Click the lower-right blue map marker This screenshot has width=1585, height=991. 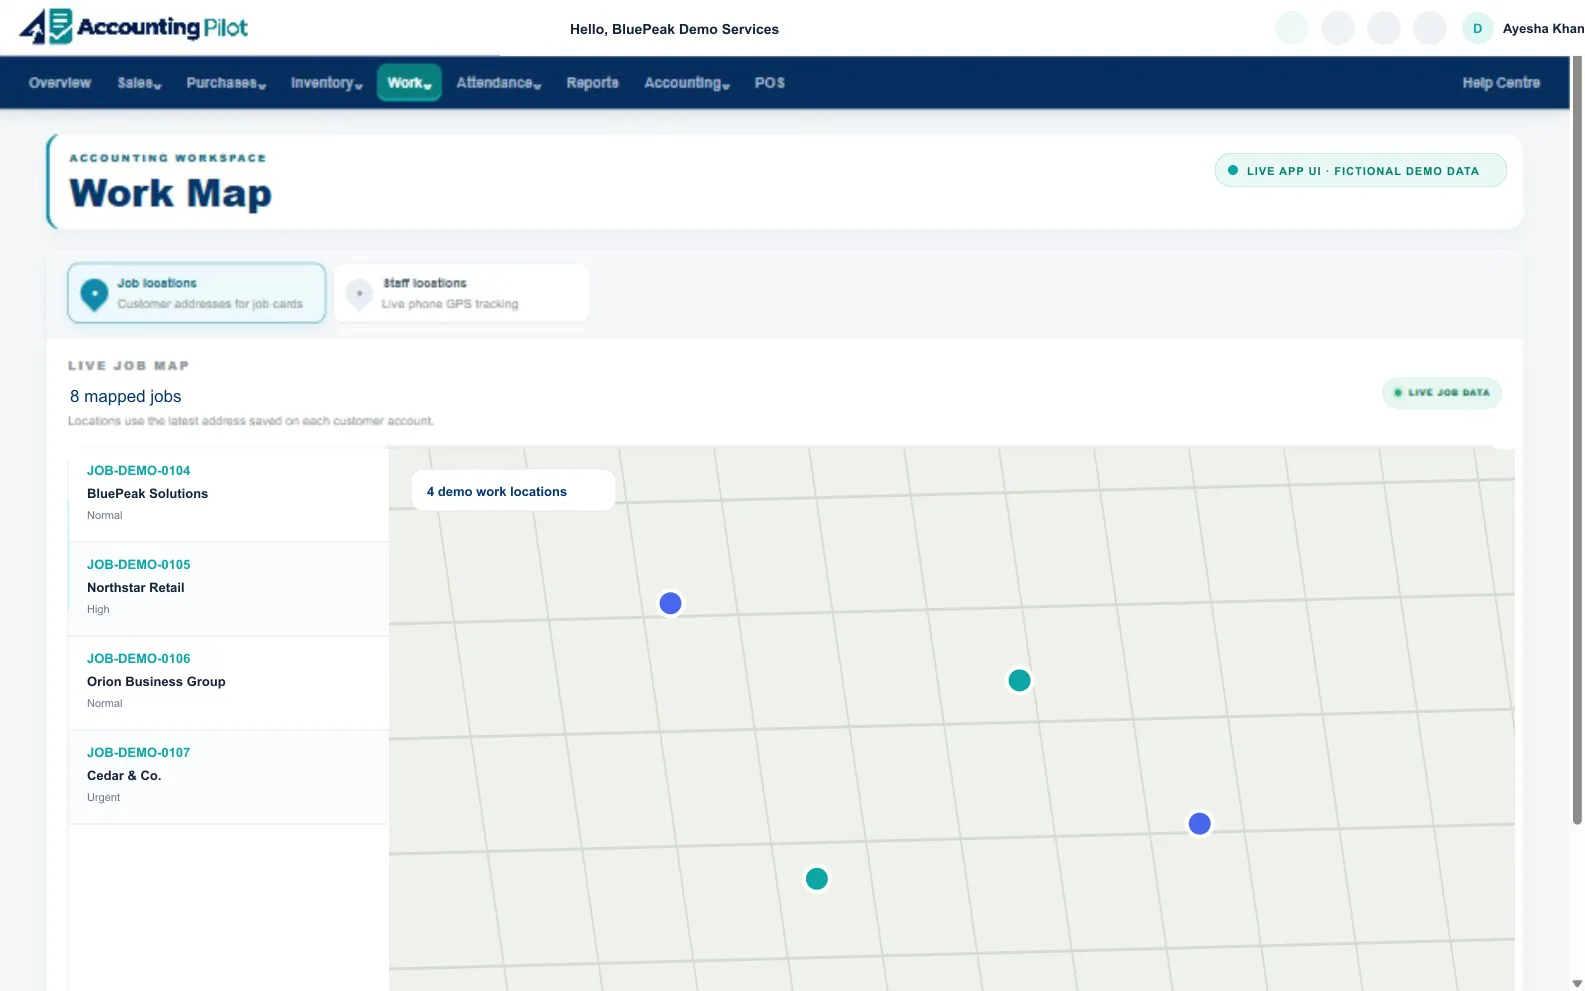coord(1199,823)
